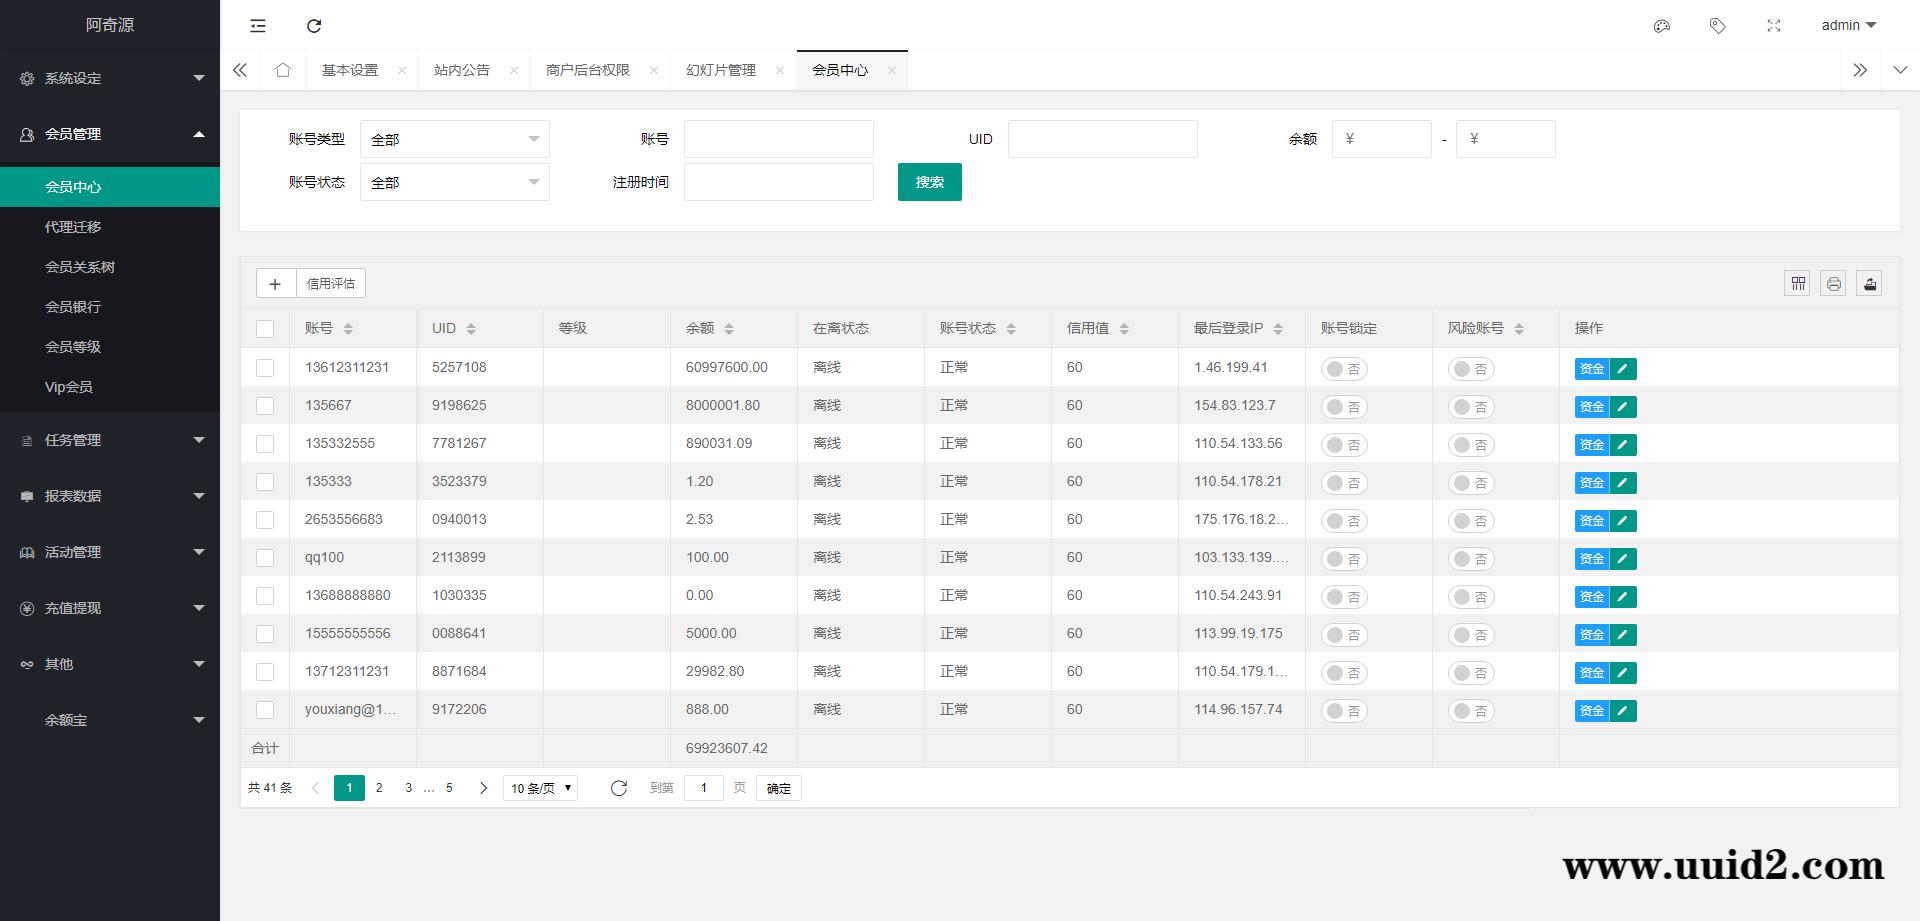The height and width of the screenshot is (921, 1920).
Task: Edit user 135667 with the pencil icon
Action: coord(1621,406)
